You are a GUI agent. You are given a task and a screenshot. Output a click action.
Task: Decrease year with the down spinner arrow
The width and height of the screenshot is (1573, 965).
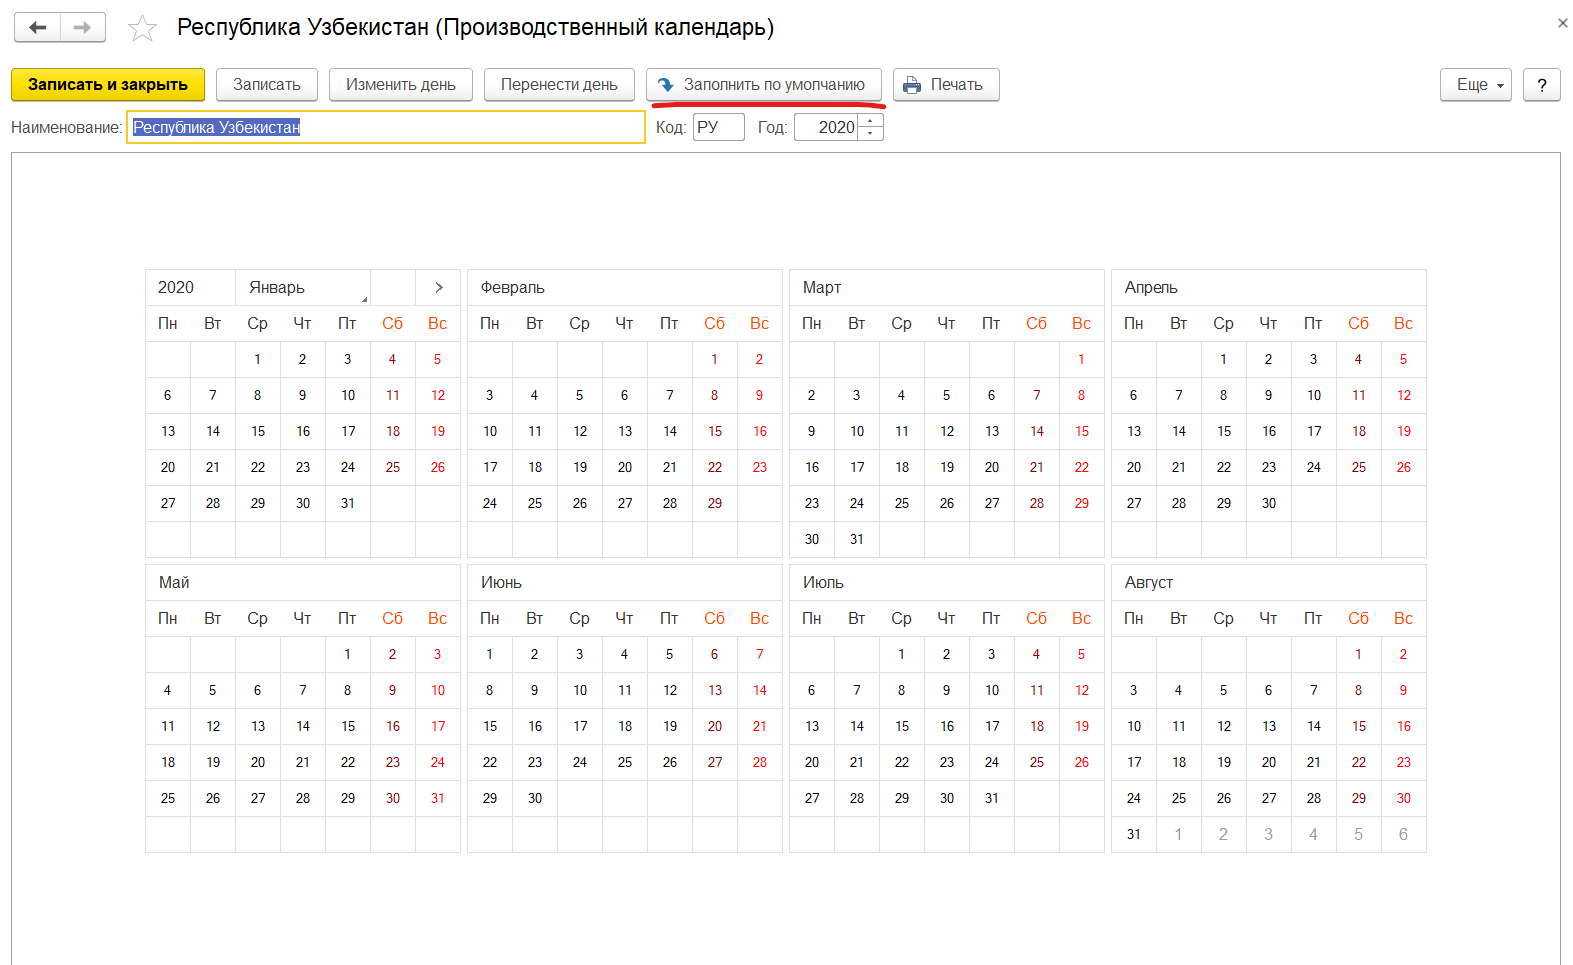(x=871, y=134)
